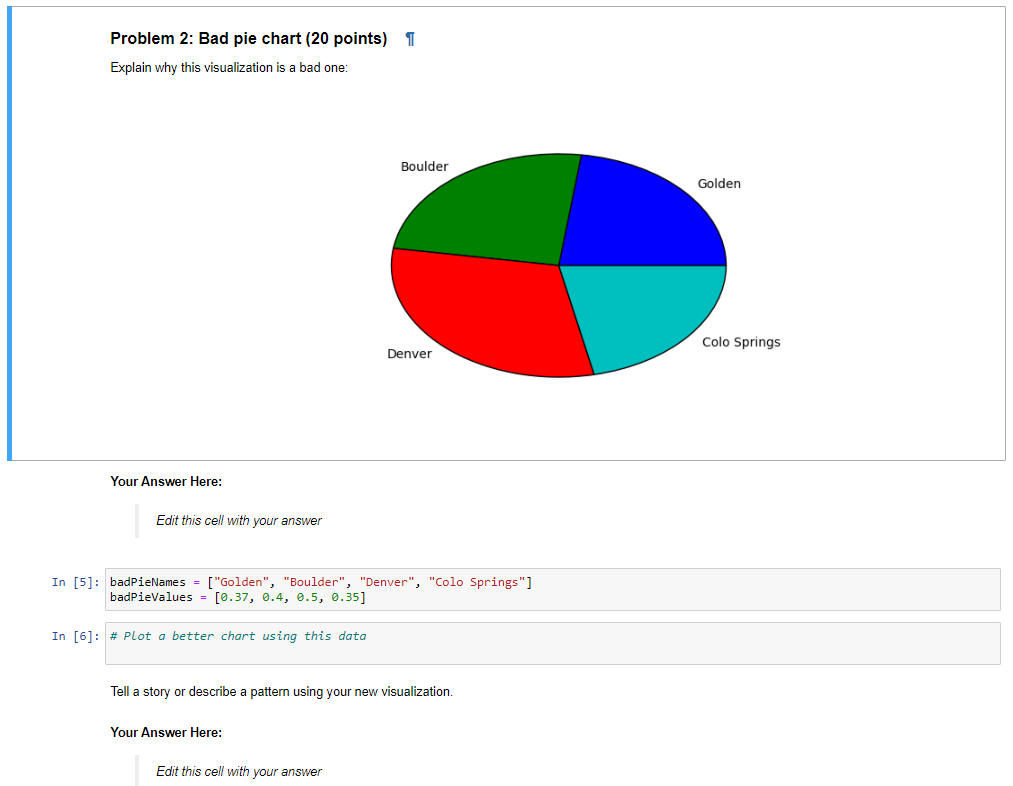Viewport: 1013px width, 786px height.
Task: Select the first 'Edit this cell with your answer' cell
Action: [238, 520]
